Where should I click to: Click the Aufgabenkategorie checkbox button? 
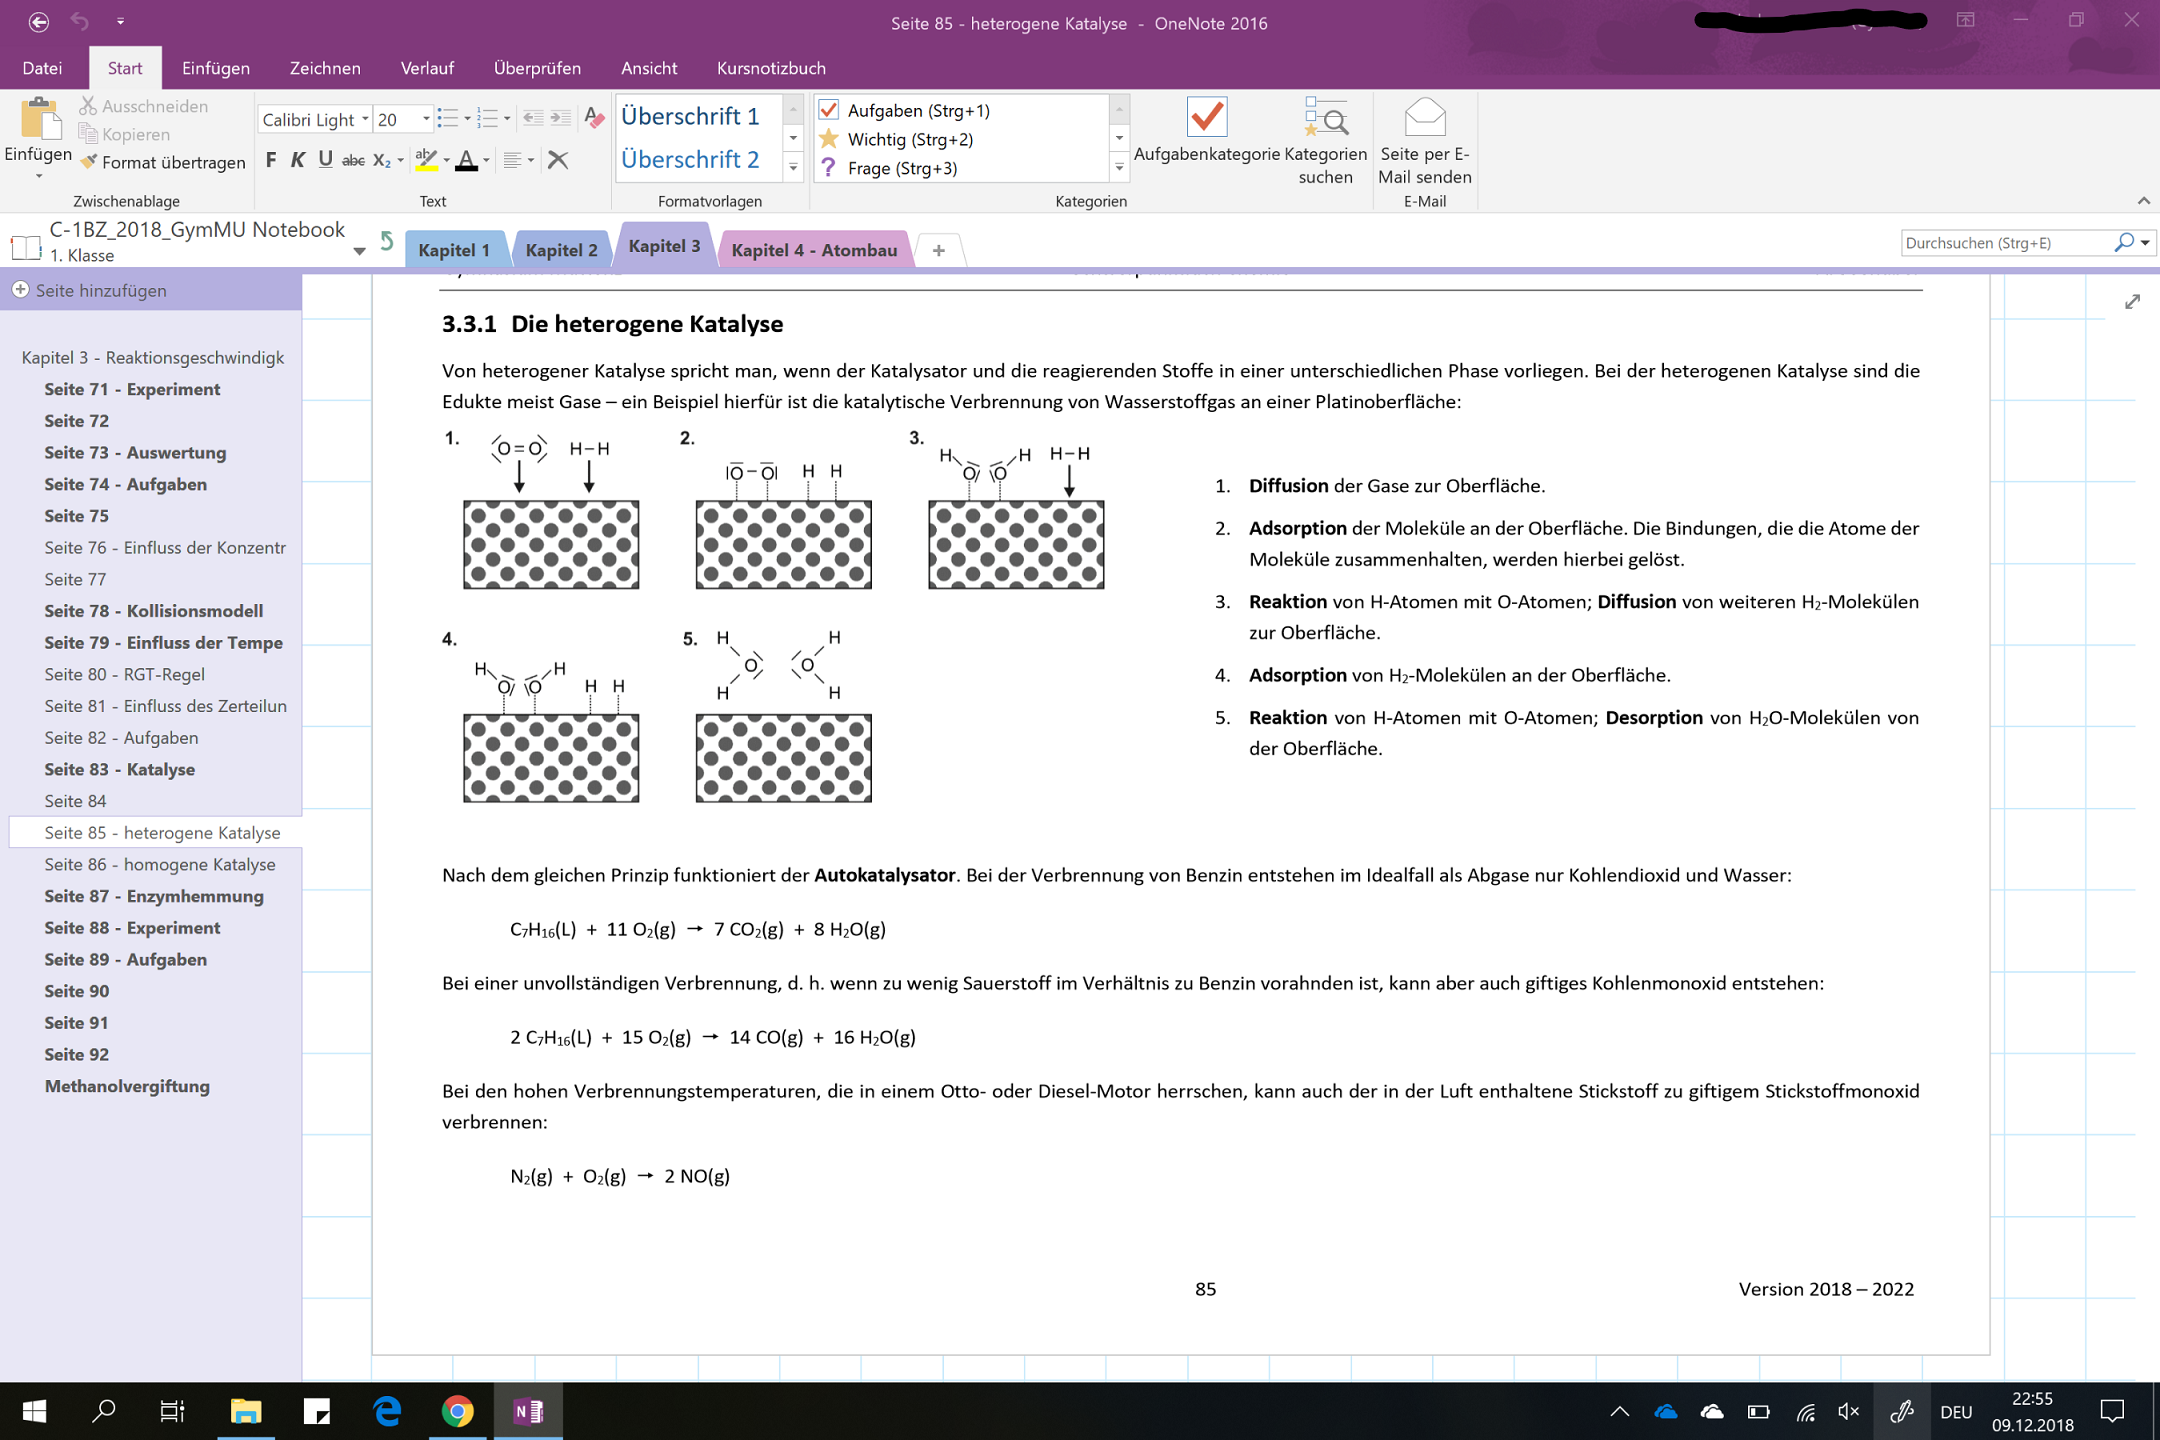(1206, 118)
